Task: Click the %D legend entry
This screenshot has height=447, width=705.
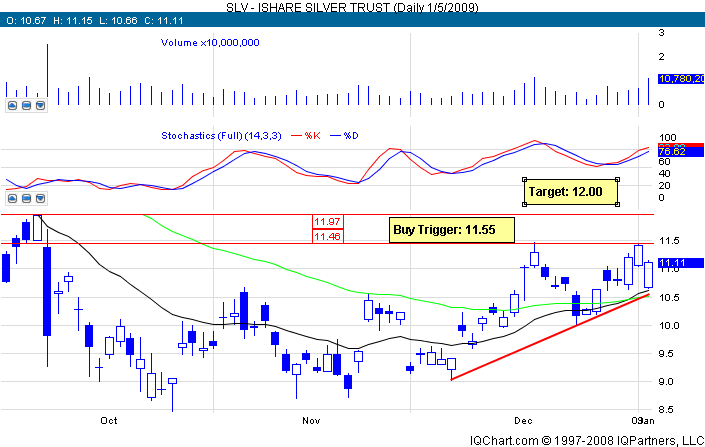Action: click(344, 136)
